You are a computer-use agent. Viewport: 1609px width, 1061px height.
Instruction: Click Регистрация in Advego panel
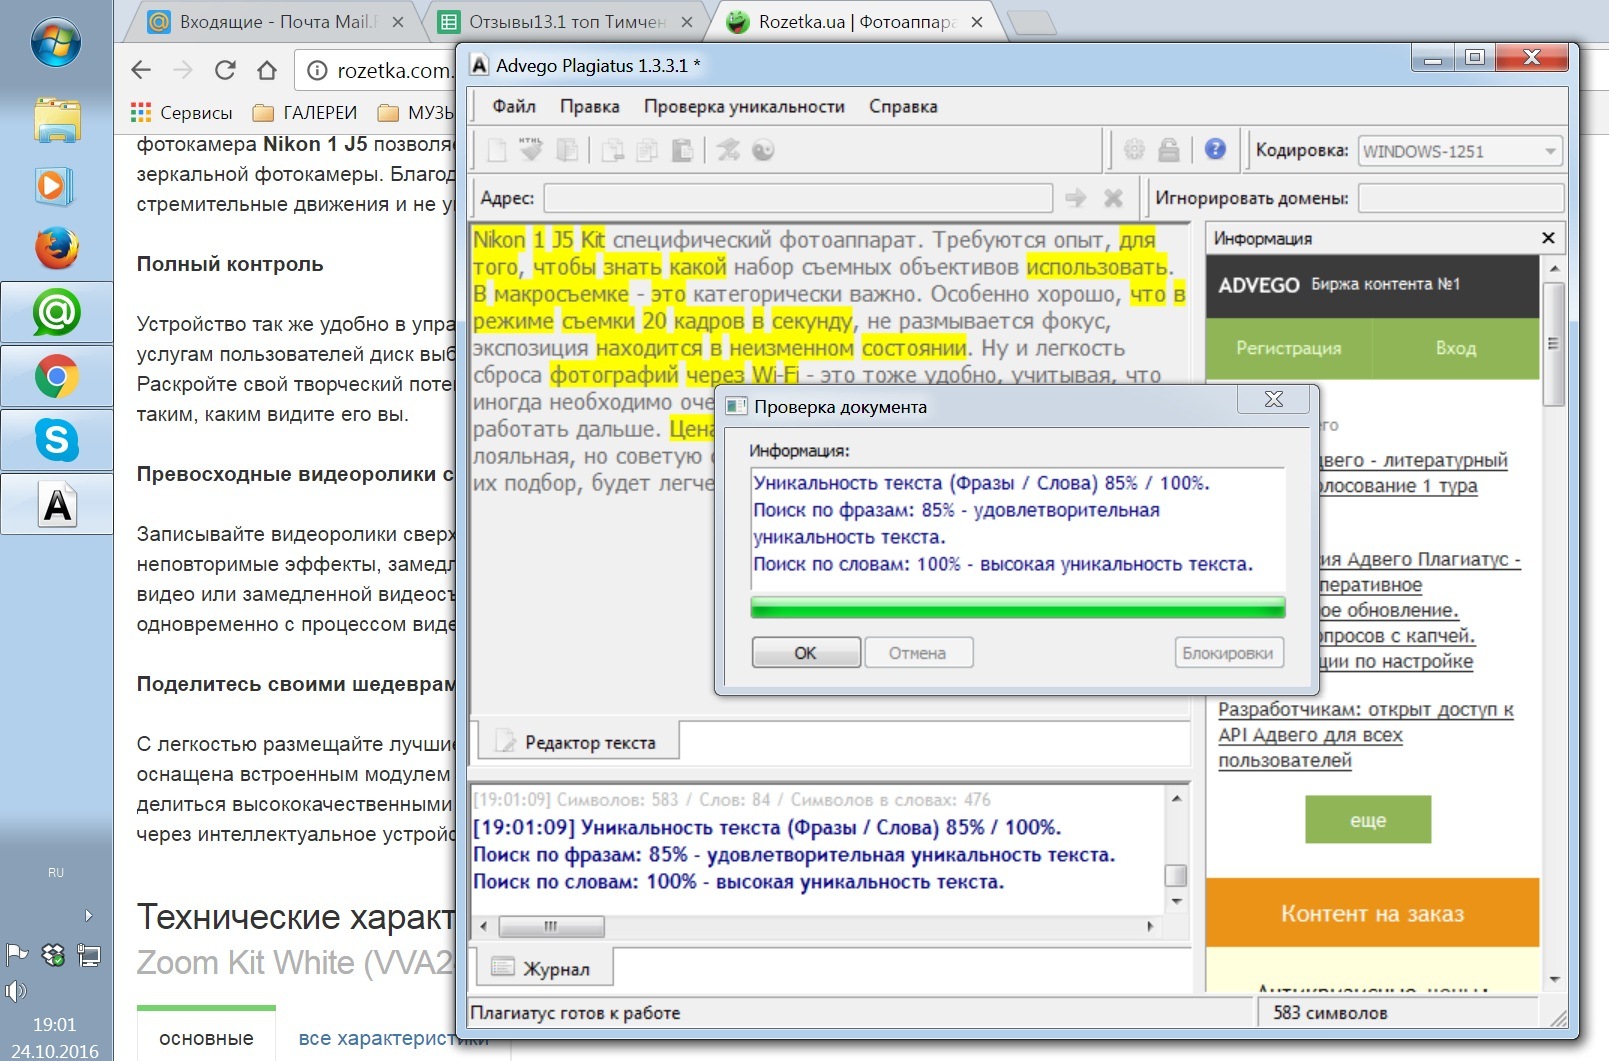pos(1289,348)
